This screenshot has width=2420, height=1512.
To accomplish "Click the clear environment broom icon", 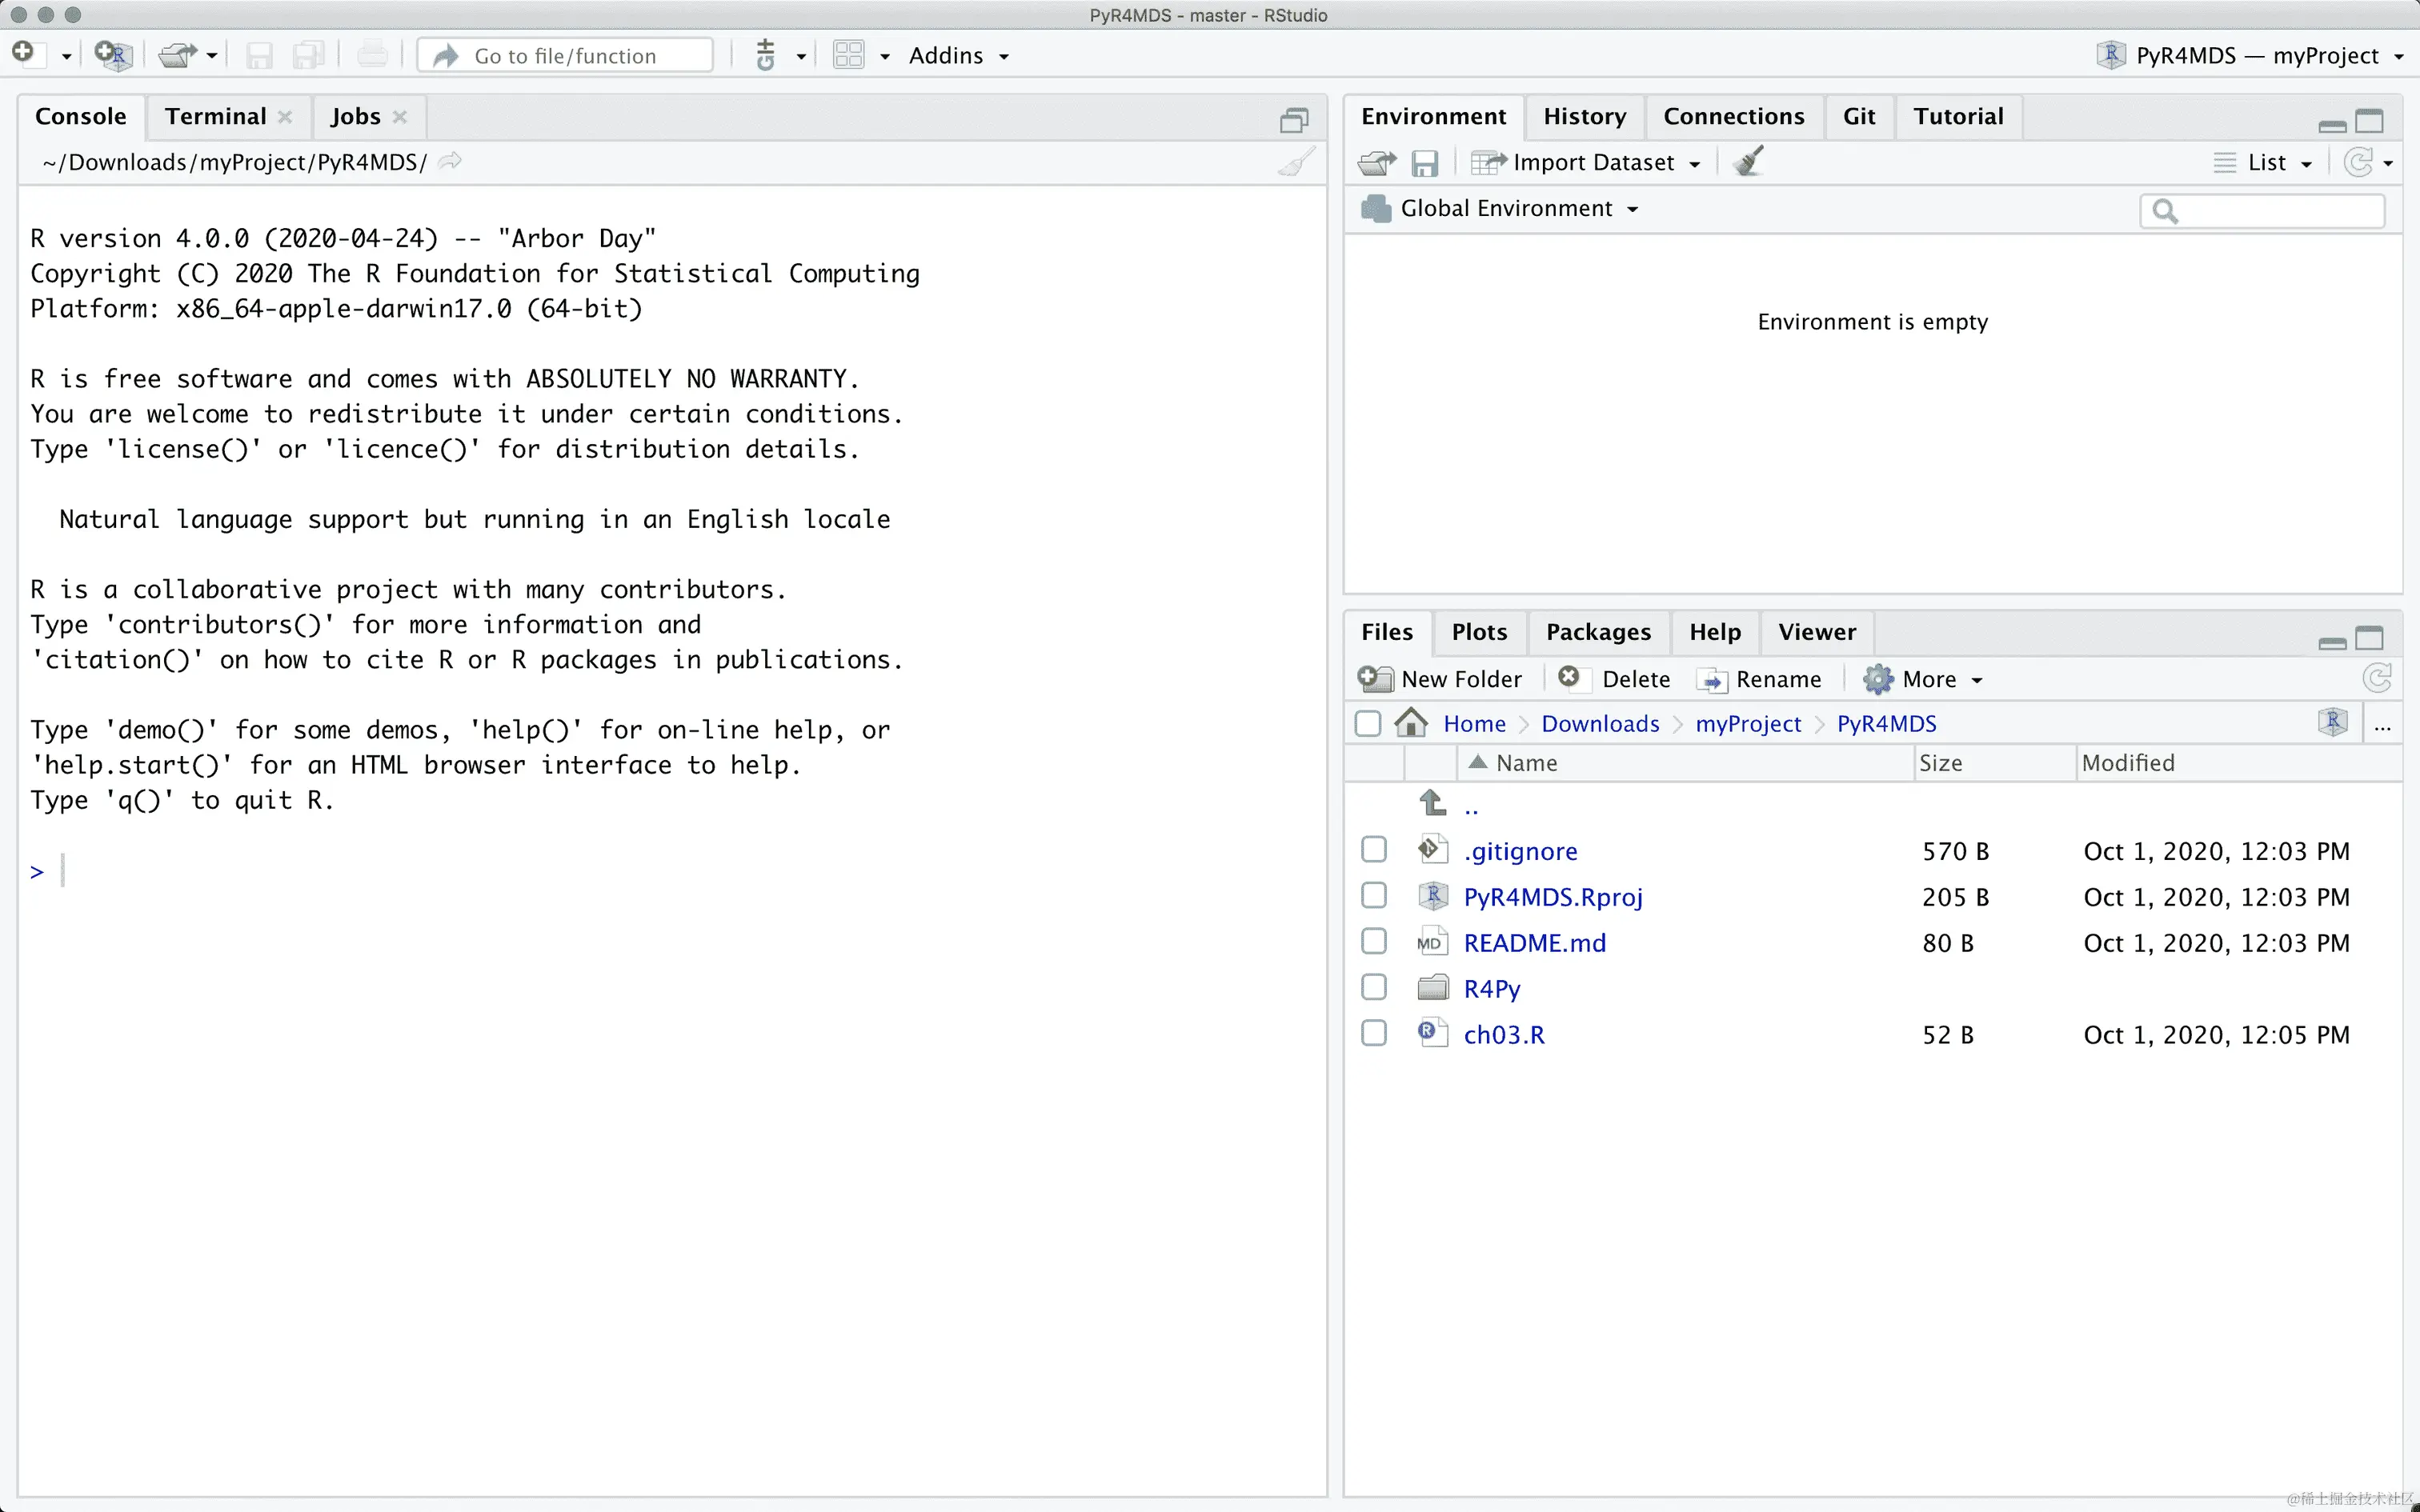I will click(x=1748, y=162).
